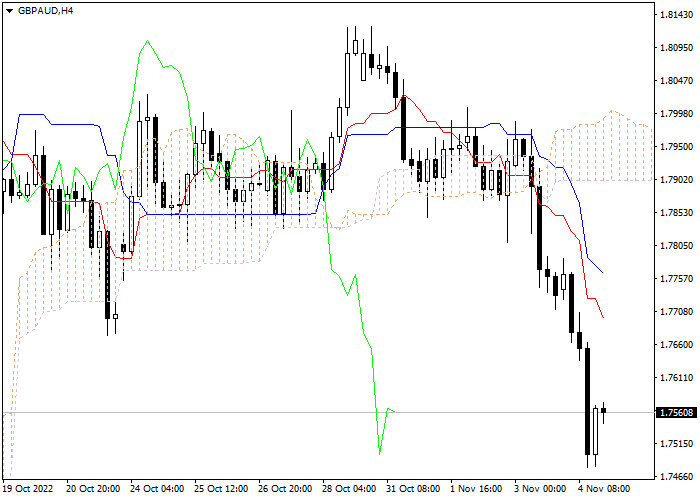Image resolution: width=700 pixels, height=500 pixels.
Task: Click the 4 Nov 08:00 time label
Action: 604,489
